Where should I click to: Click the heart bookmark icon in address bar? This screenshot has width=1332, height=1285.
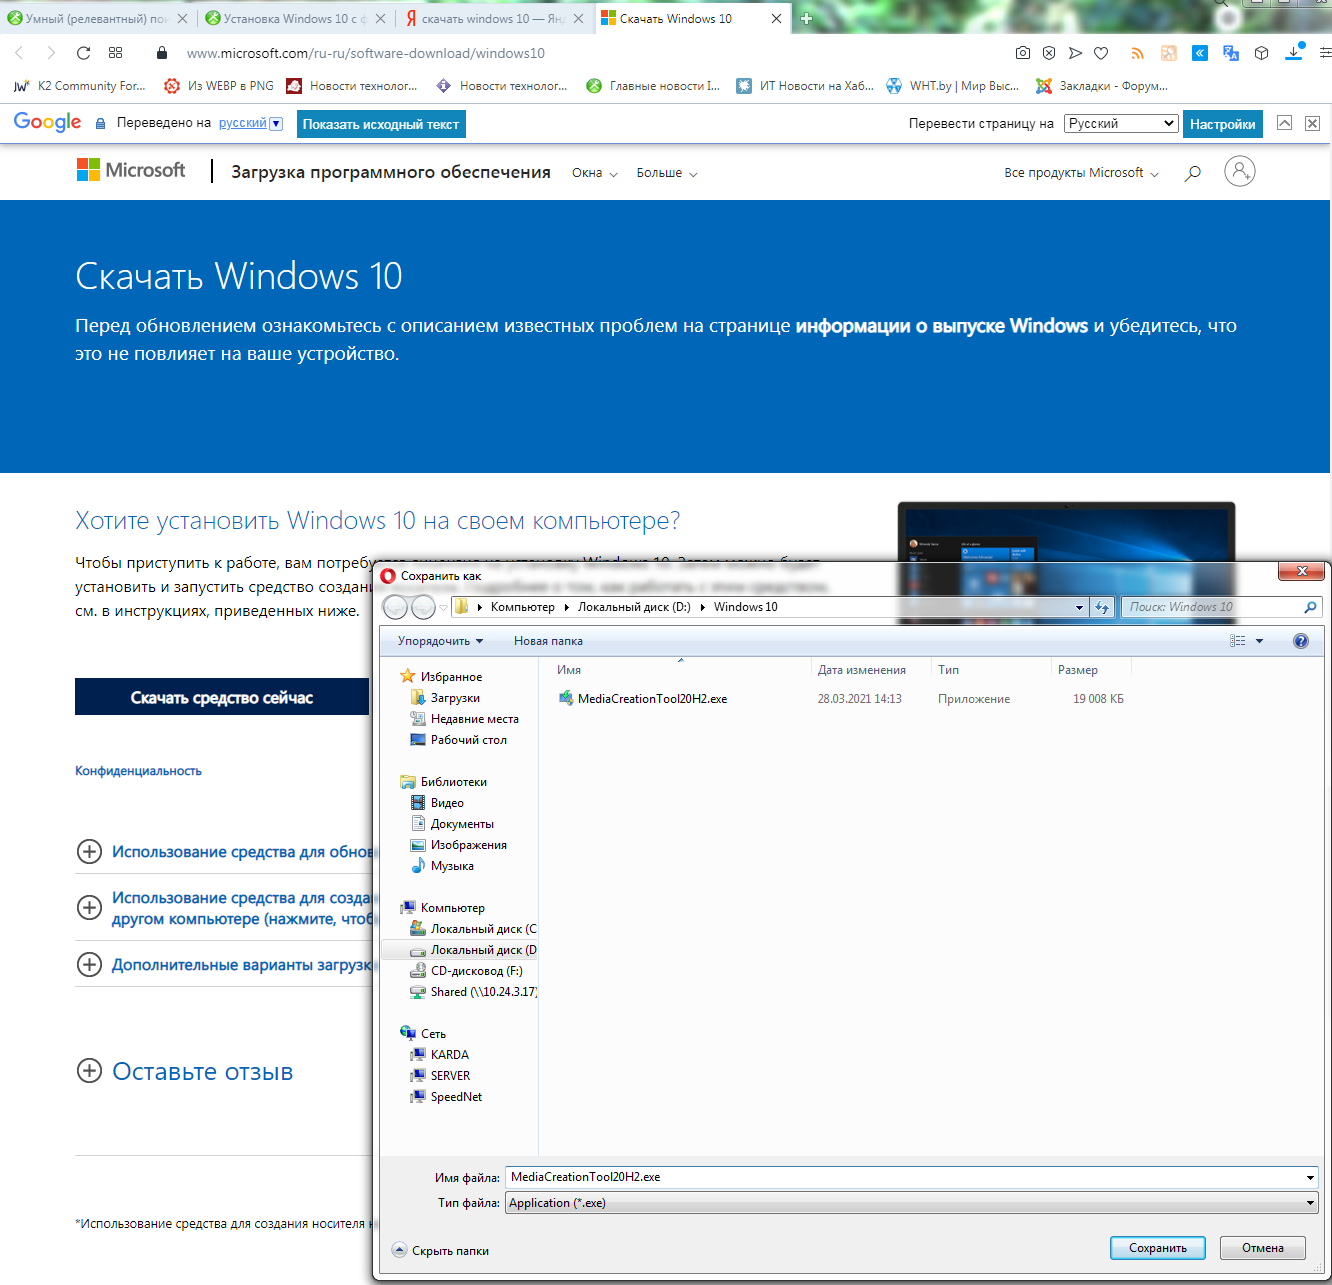tap(1101, 53)
